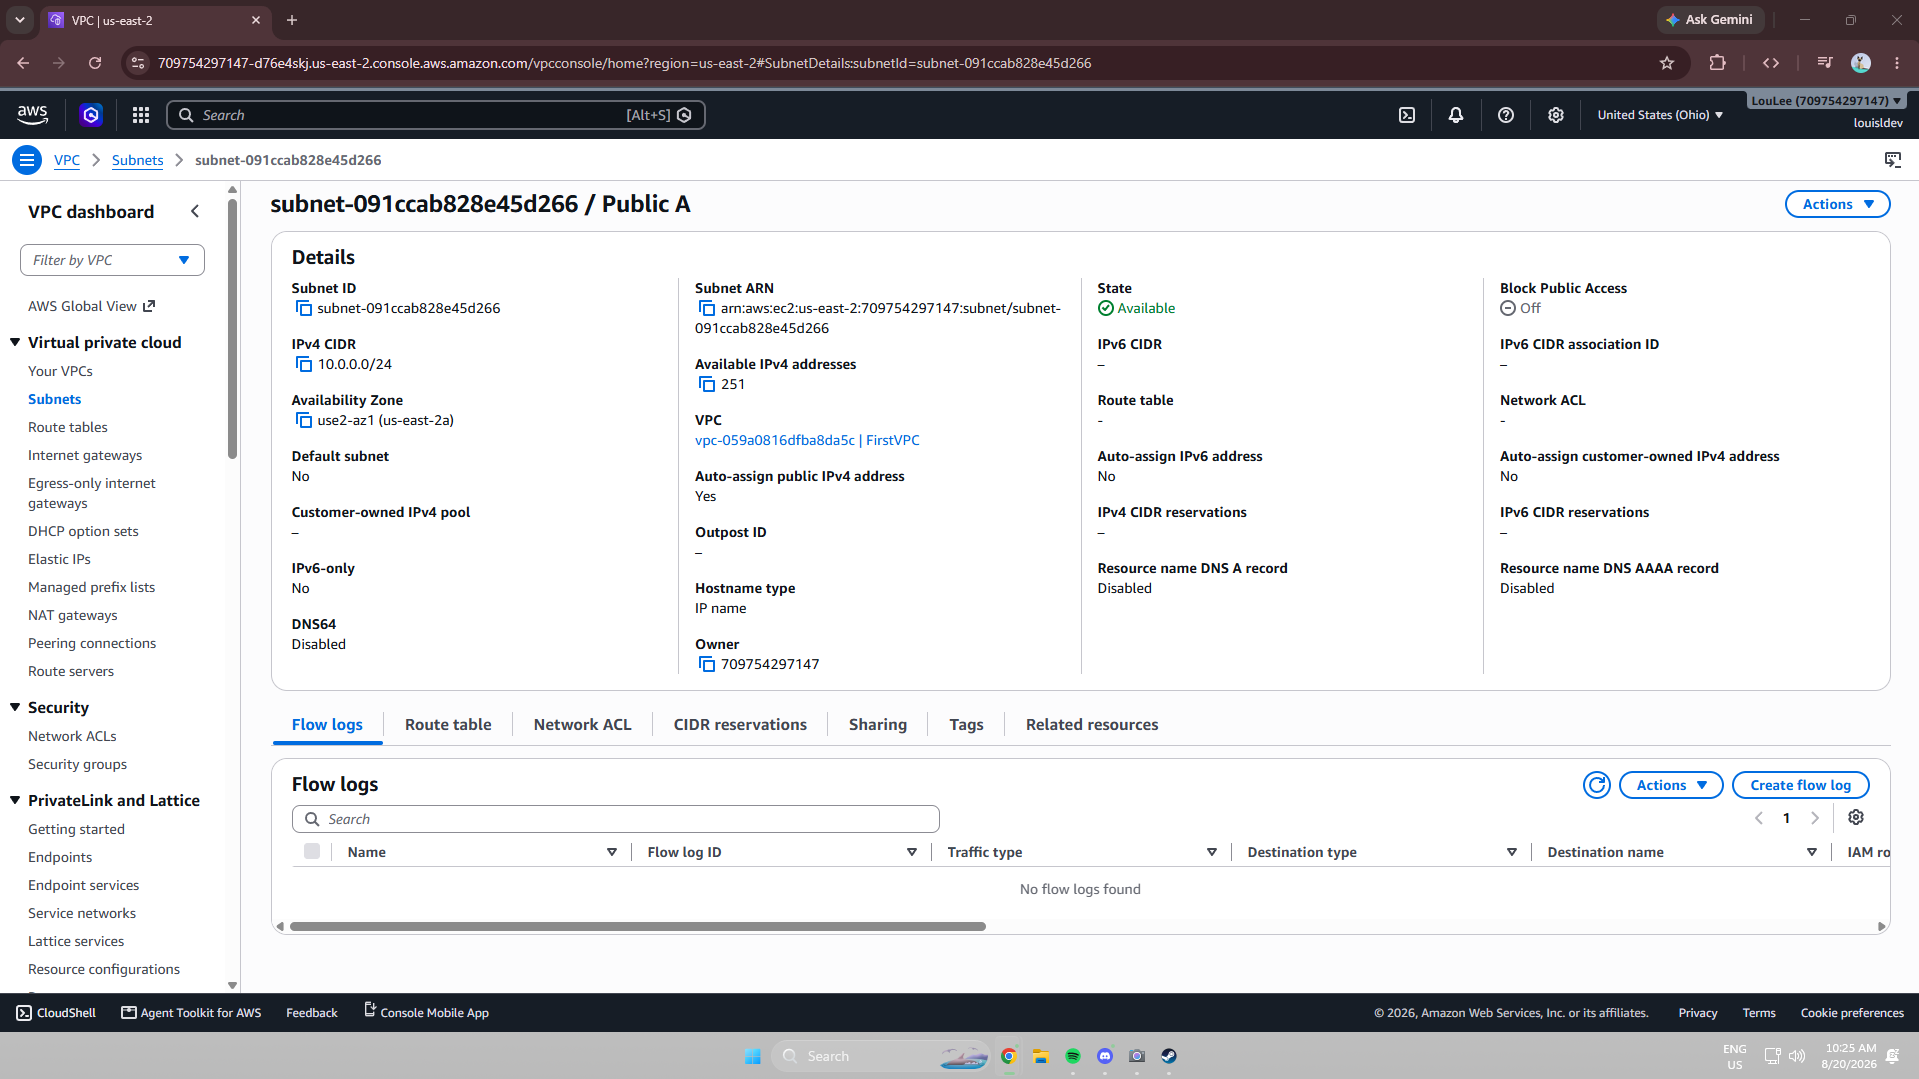1919x1079 pixels.
Task: Launch CloudShell from the top navbar icon
Action: point(1406,115)
